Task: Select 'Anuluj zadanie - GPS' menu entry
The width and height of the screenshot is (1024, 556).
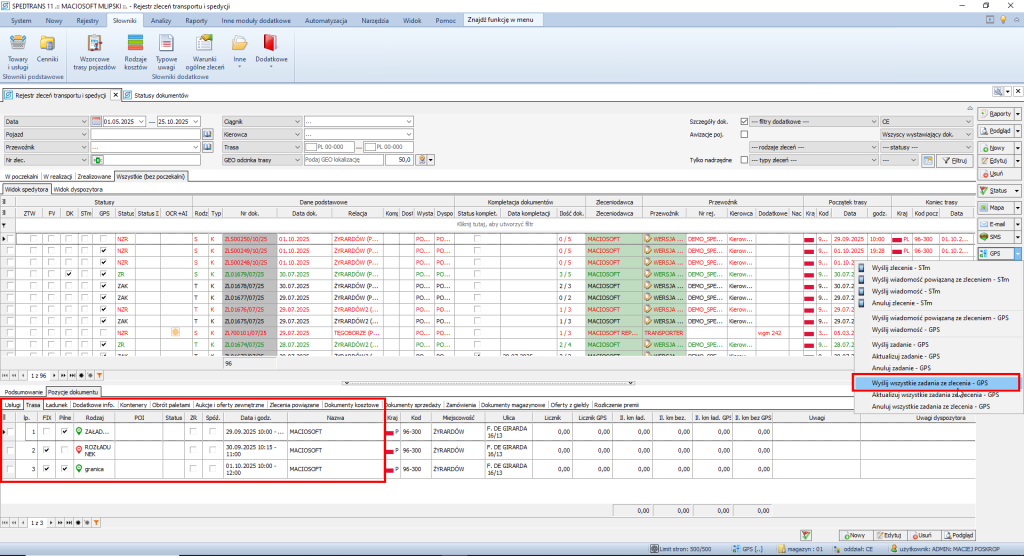Action: [x=902, y=368]
